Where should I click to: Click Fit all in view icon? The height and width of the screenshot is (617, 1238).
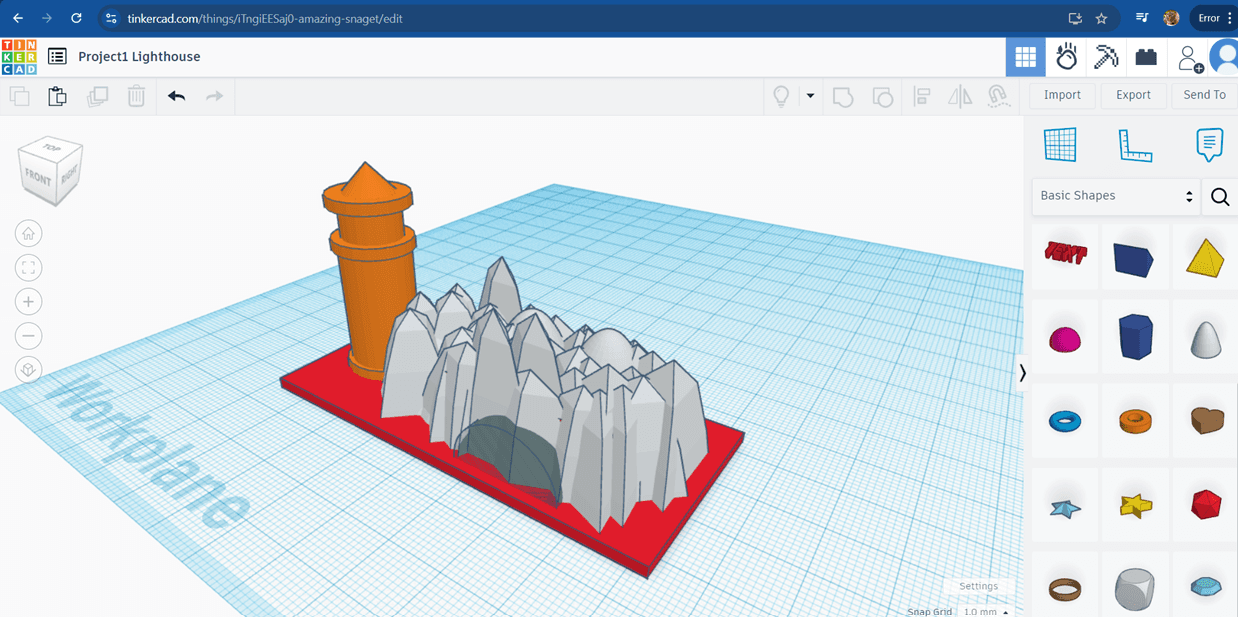(x=28, y=268)
